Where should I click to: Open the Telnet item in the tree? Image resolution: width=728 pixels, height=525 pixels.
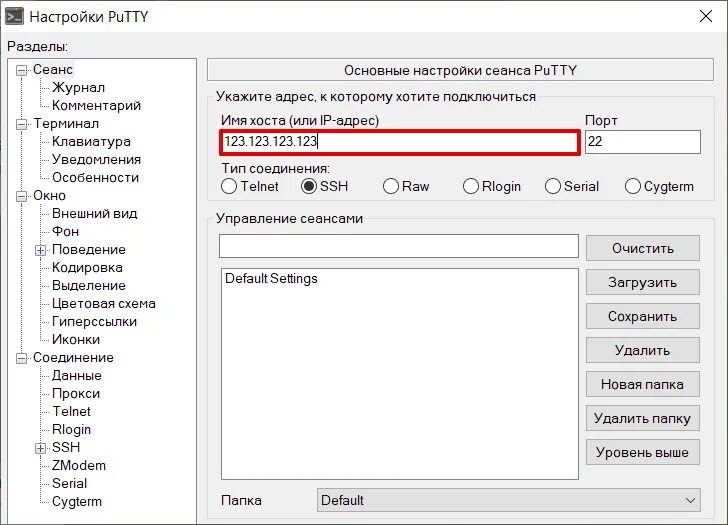71,412
